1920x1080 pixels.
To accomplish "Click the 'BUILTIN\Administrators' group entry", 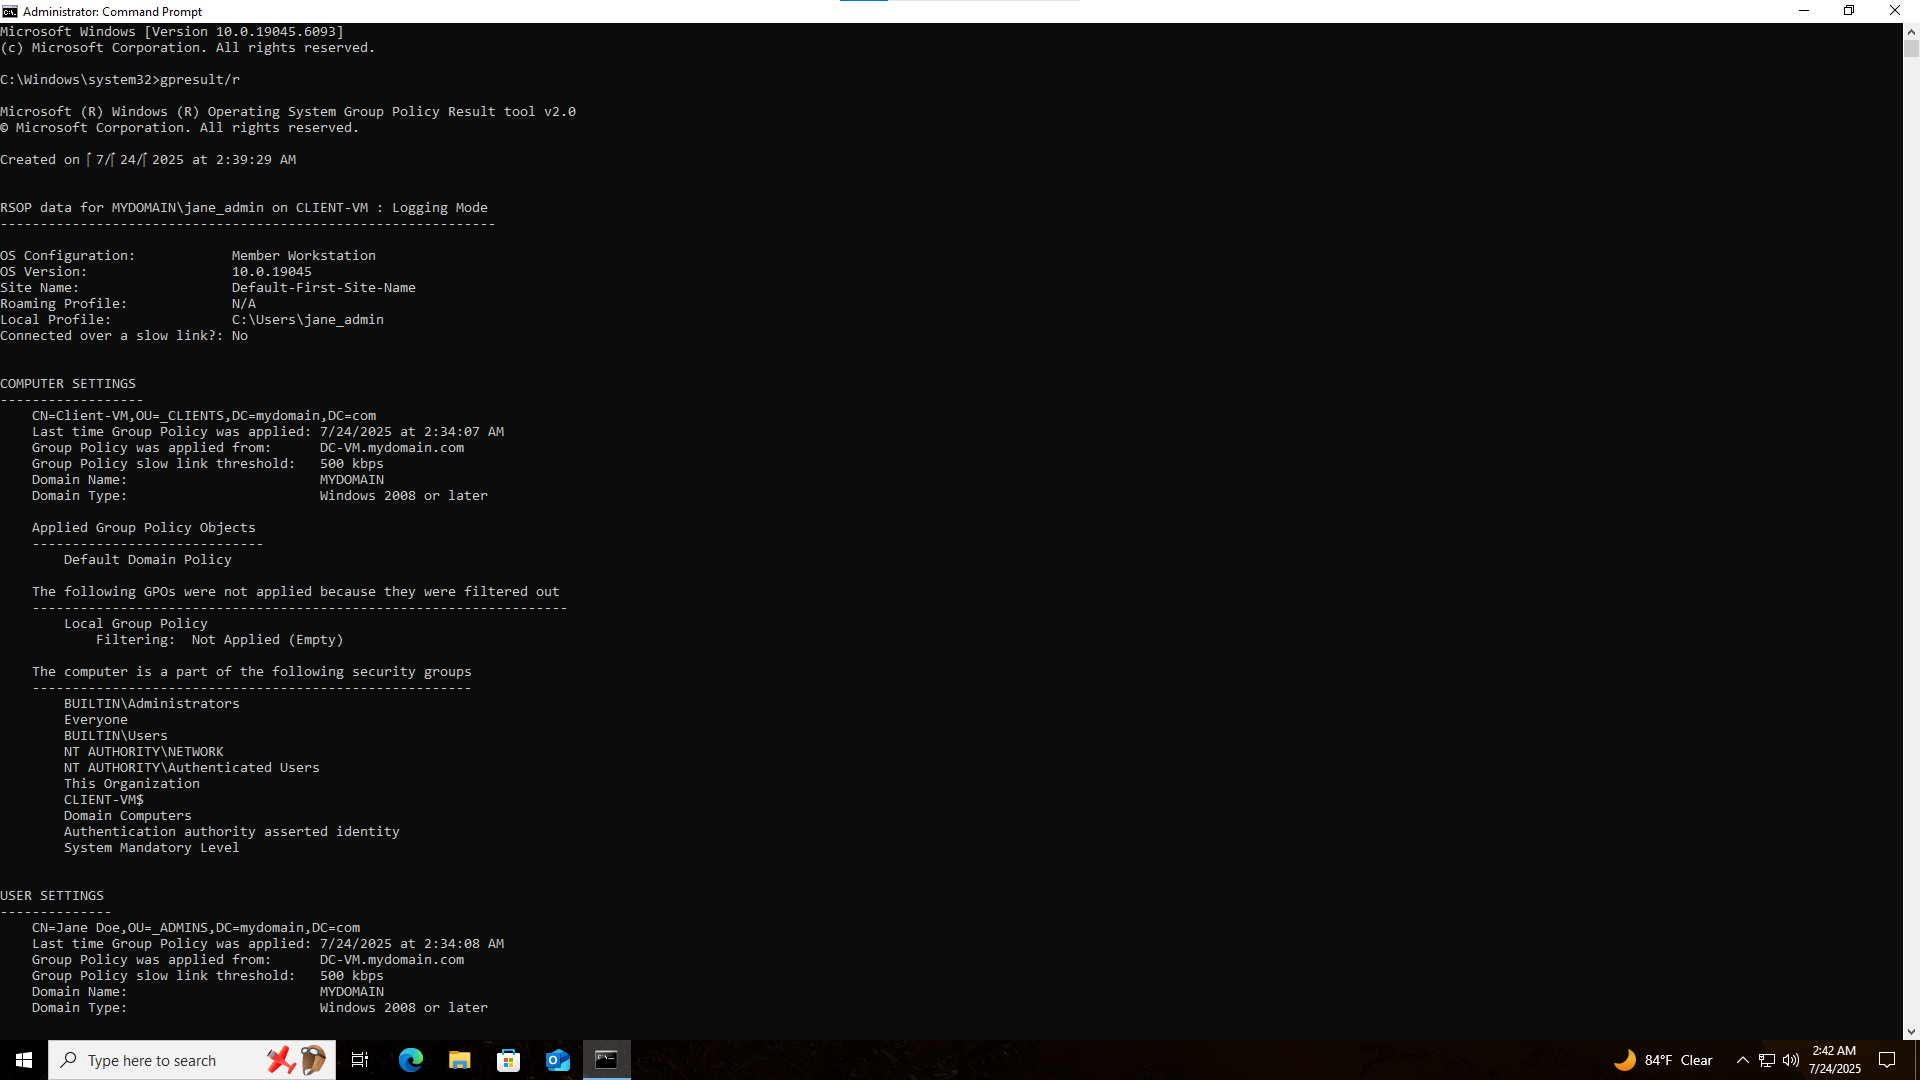I will [x=152, y=703].
